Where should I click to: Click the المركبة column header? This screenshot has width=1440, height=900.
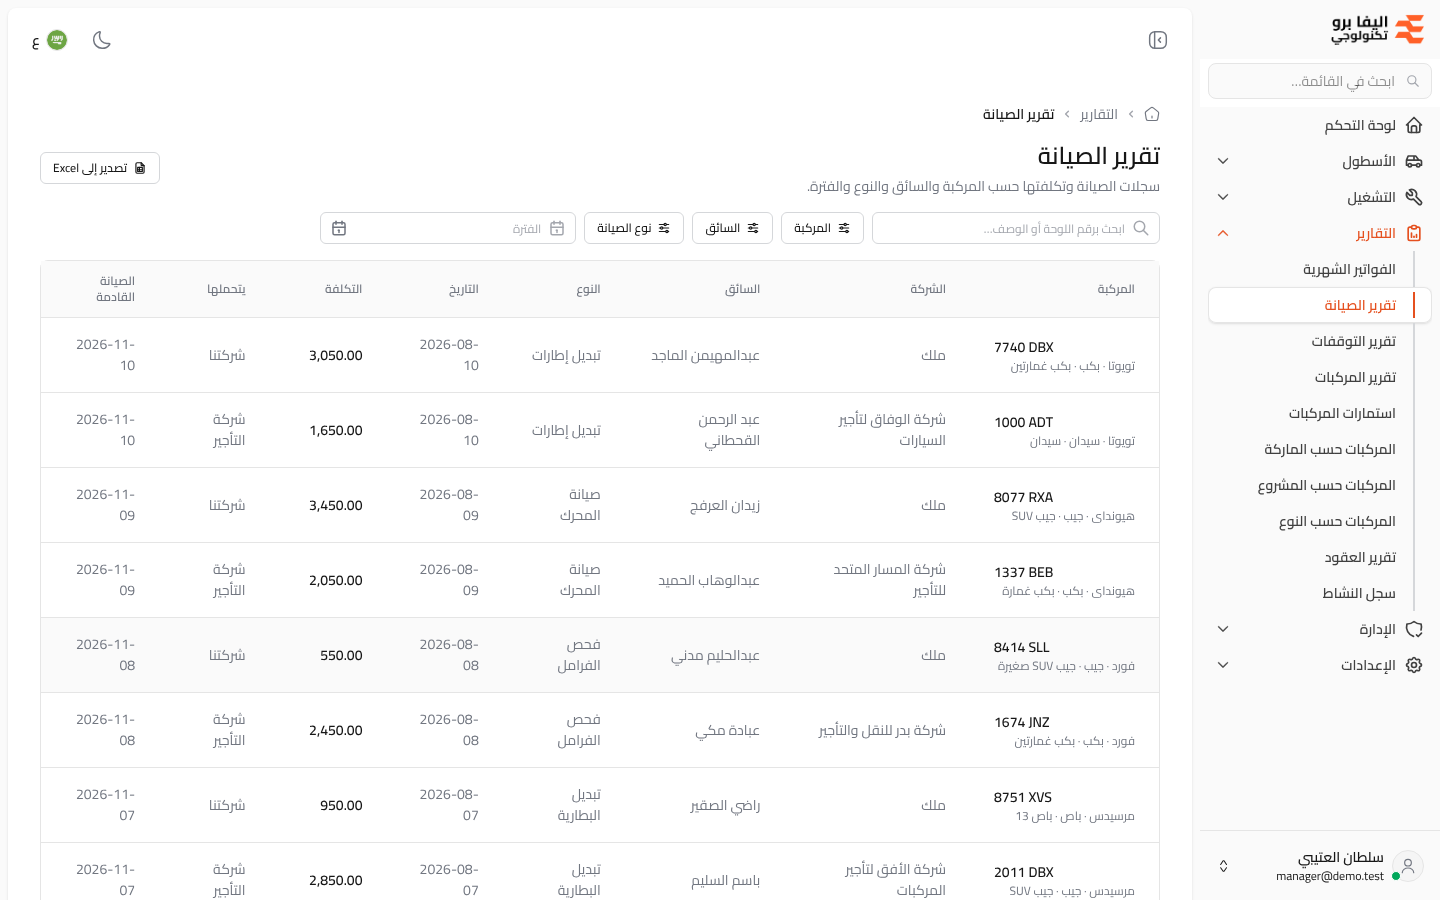[1116, 289]
